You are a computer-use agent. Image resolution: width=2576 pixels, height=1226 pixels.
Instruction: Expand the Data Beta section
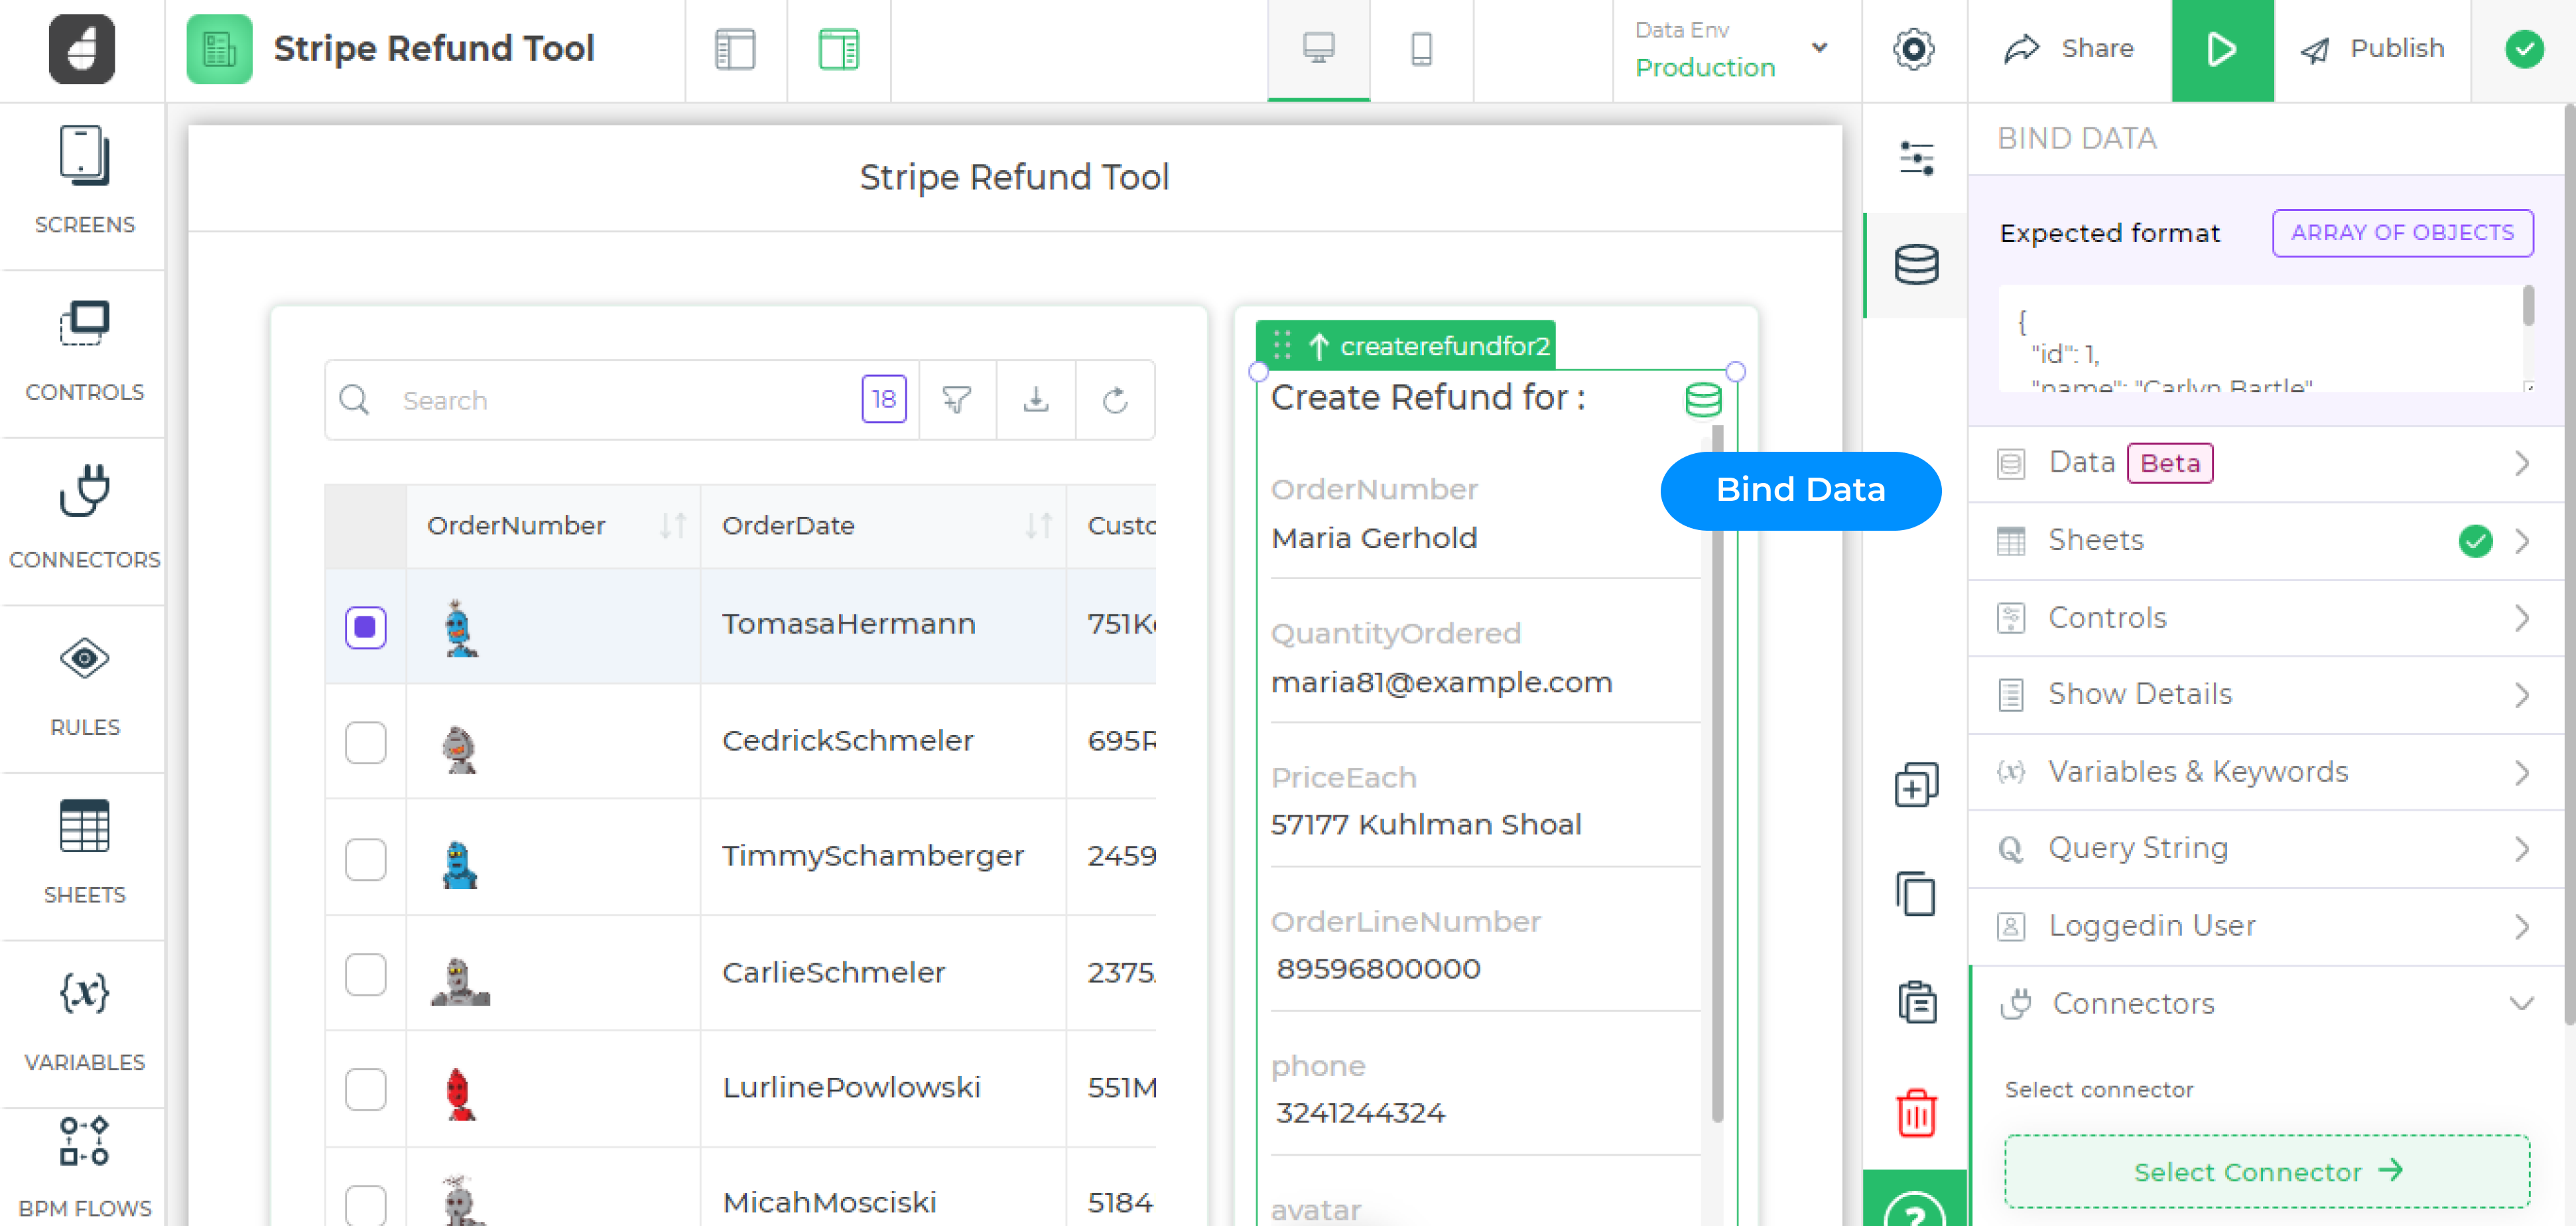click(2265, 463)
